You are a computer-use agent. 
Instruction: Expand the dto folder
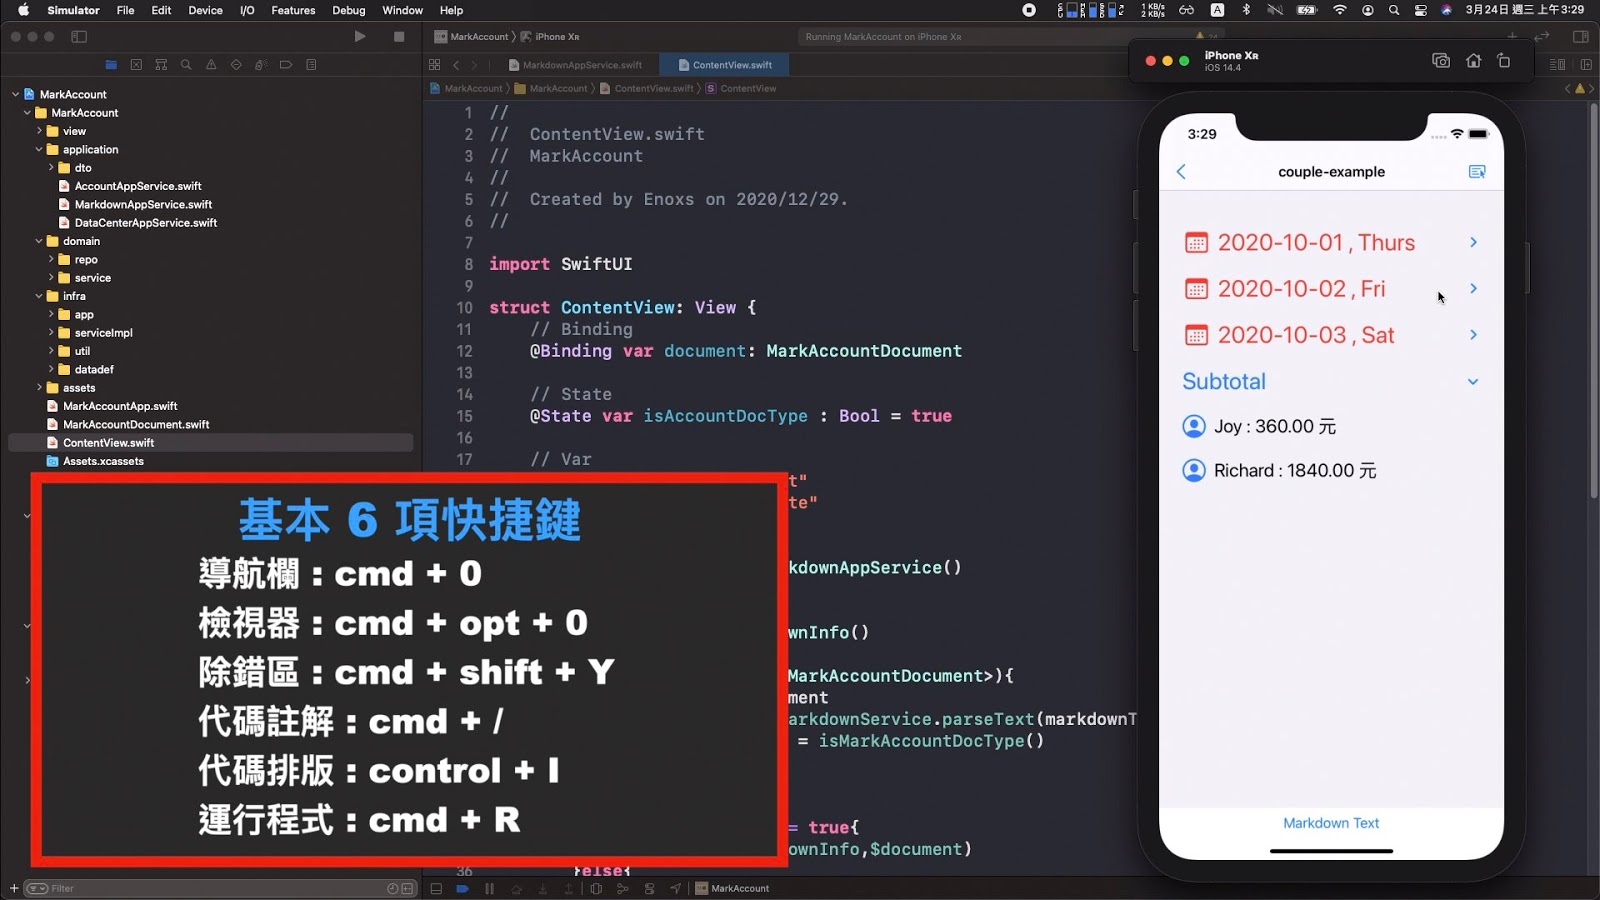pyautogui.click(x=51, y=168)
